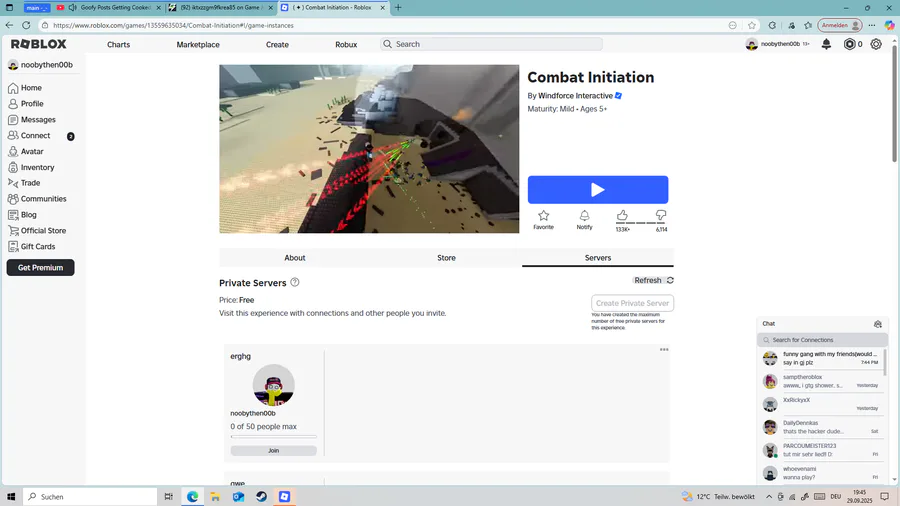Click the Refresh servers icon
The image size is (900, 506).
pyautogui.click(x=670, y=280)
